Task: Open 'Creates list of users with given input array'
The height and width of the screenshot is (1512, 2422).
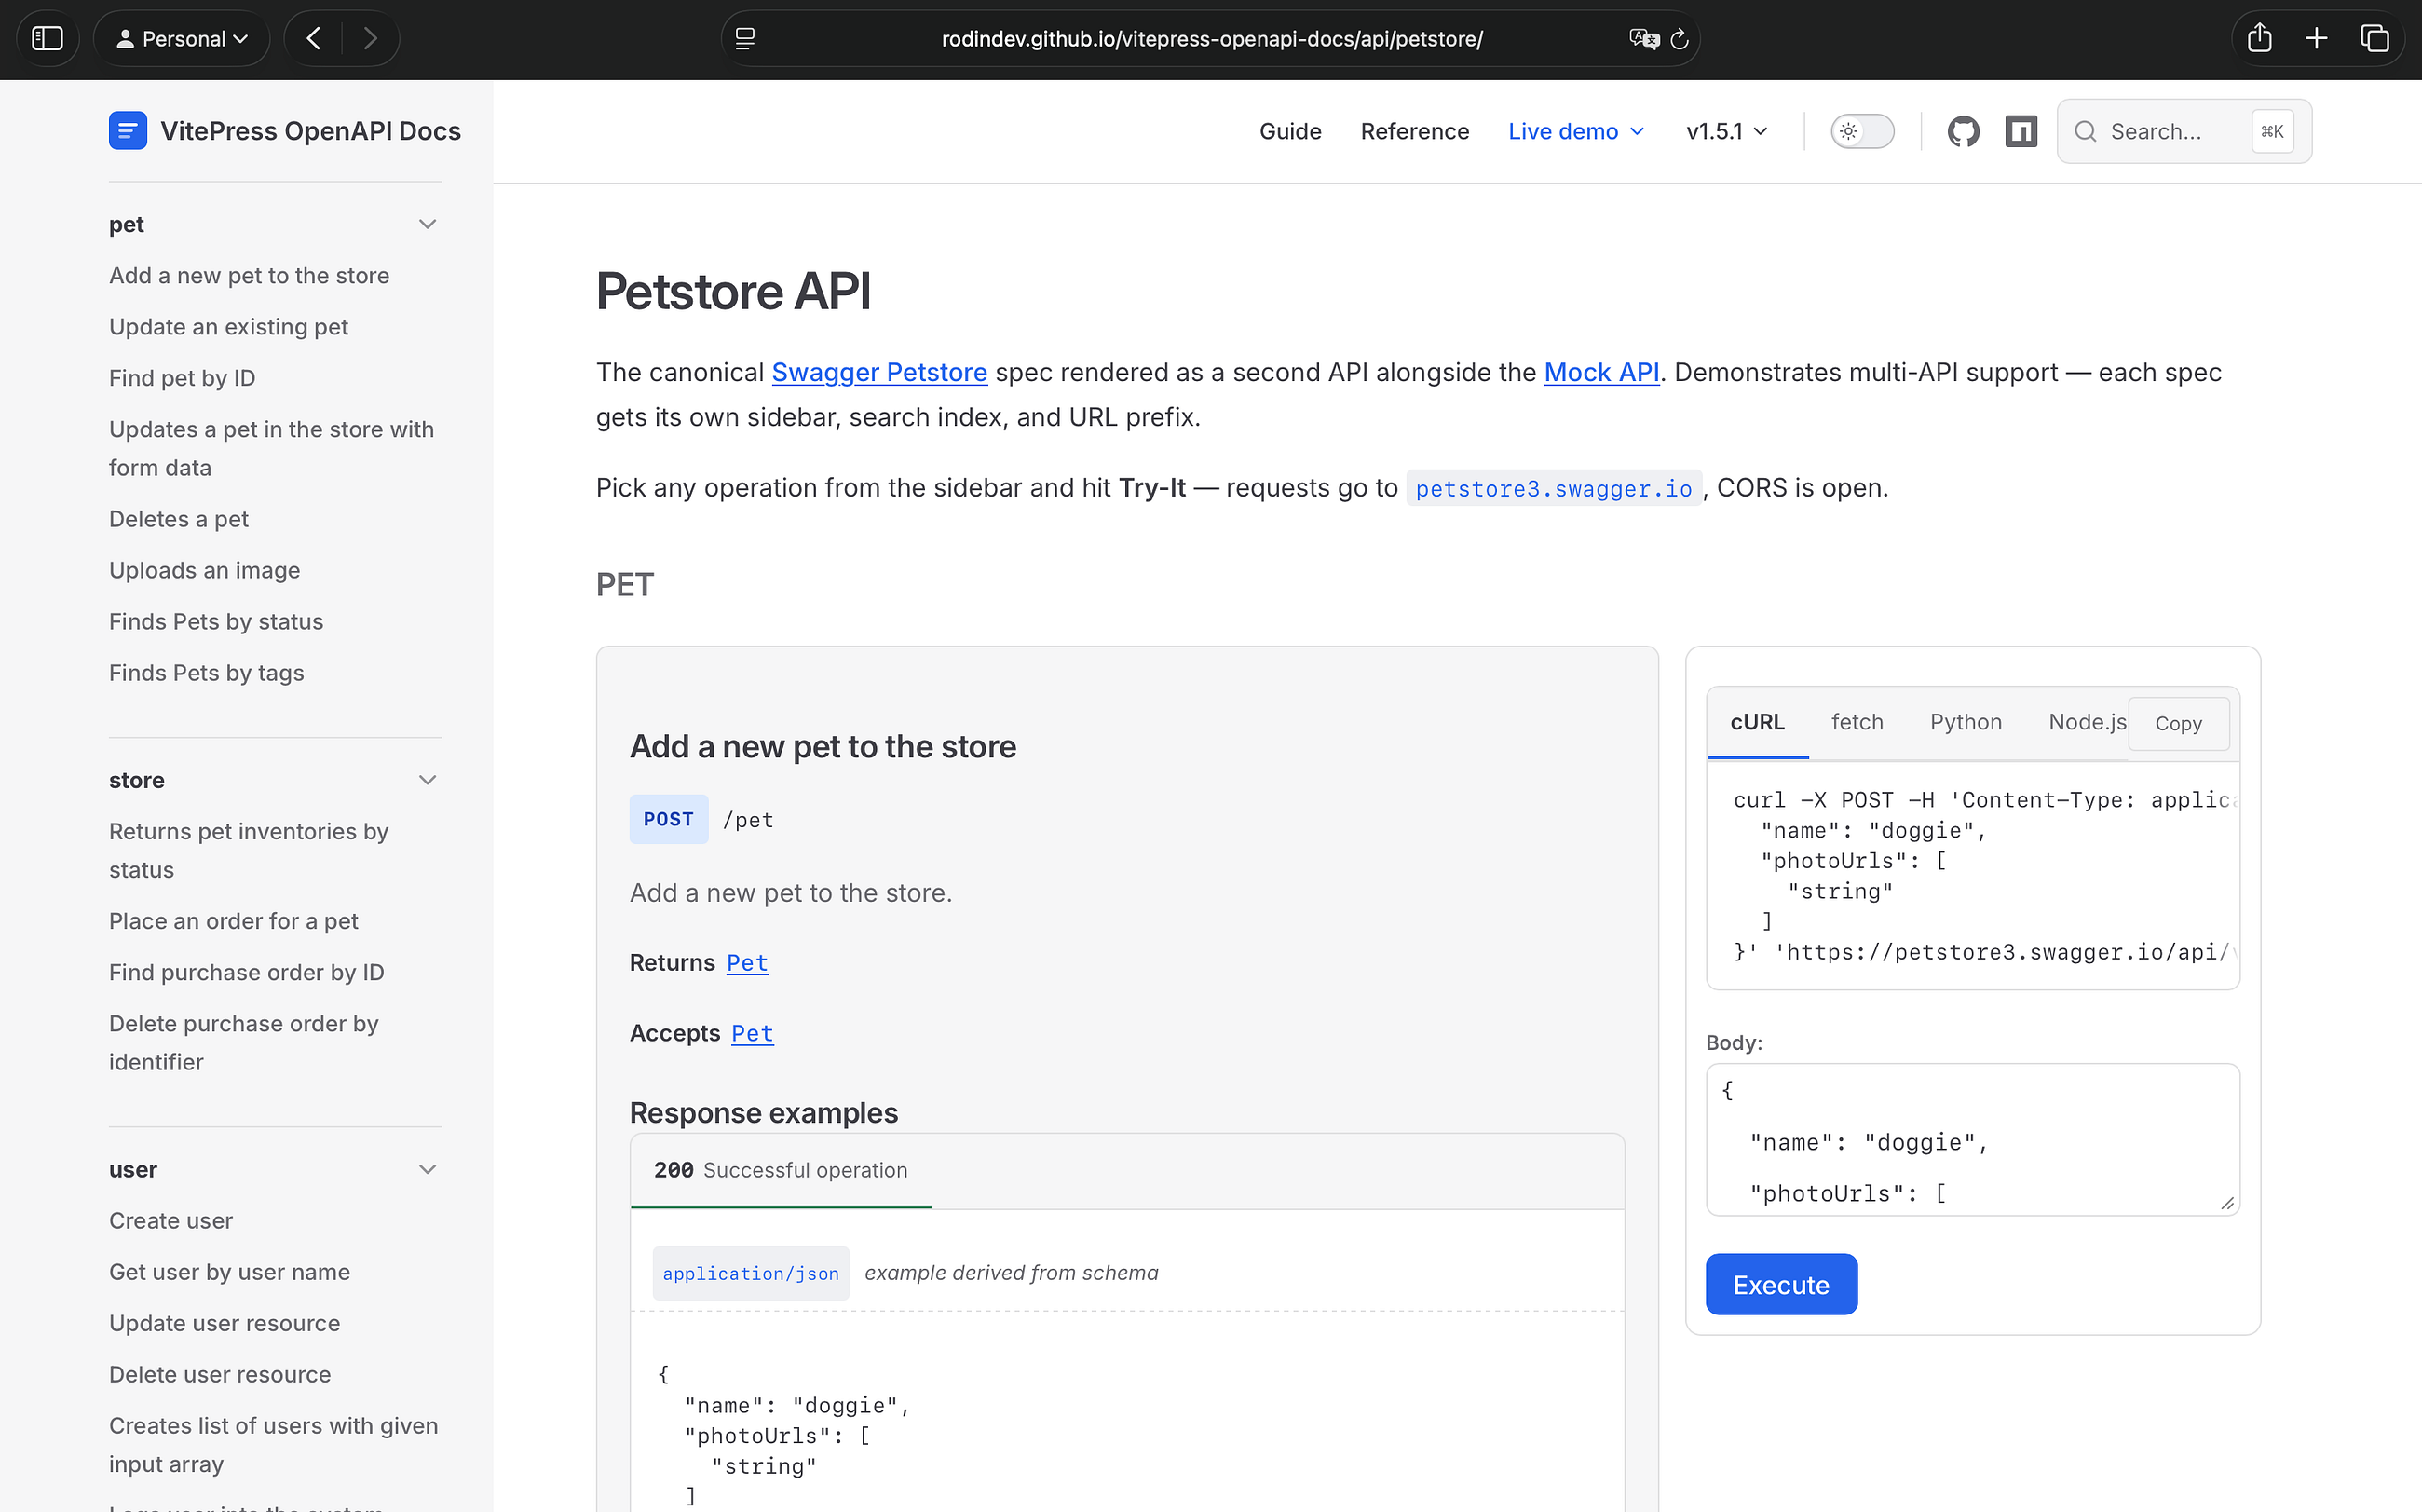Action: pos(273,1444)
